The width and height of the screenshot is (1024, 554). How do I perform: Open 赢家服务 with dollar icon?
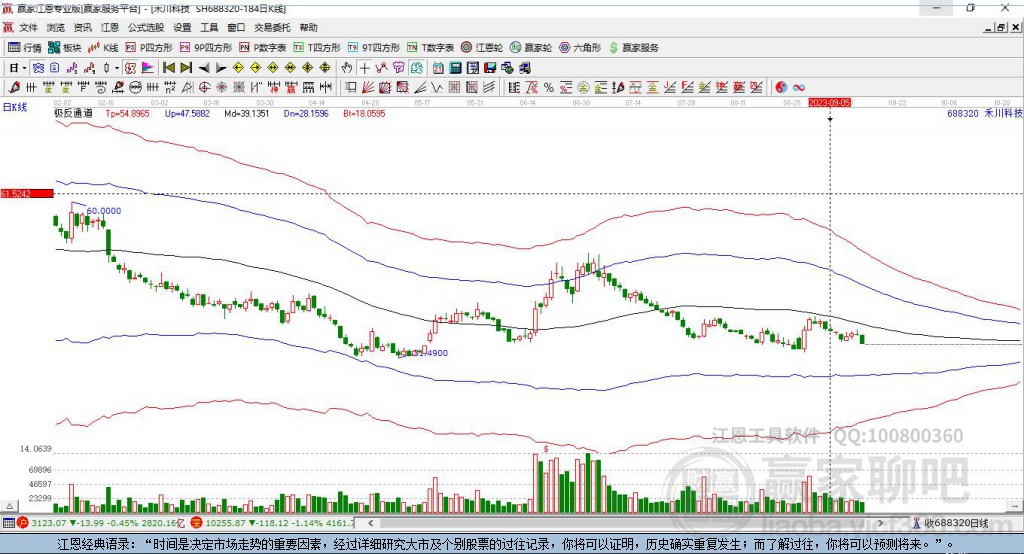point(633,48)
